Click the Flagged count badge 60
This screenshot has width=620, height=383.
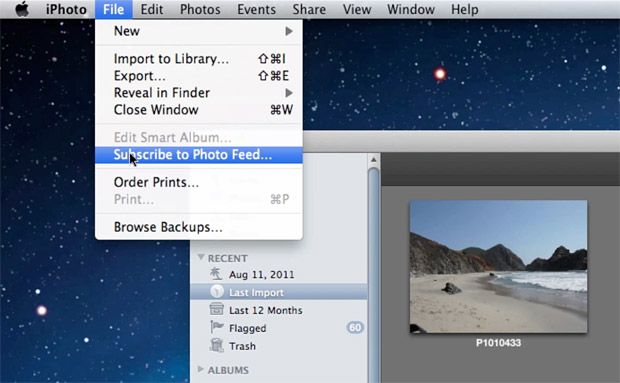[355, 328]
